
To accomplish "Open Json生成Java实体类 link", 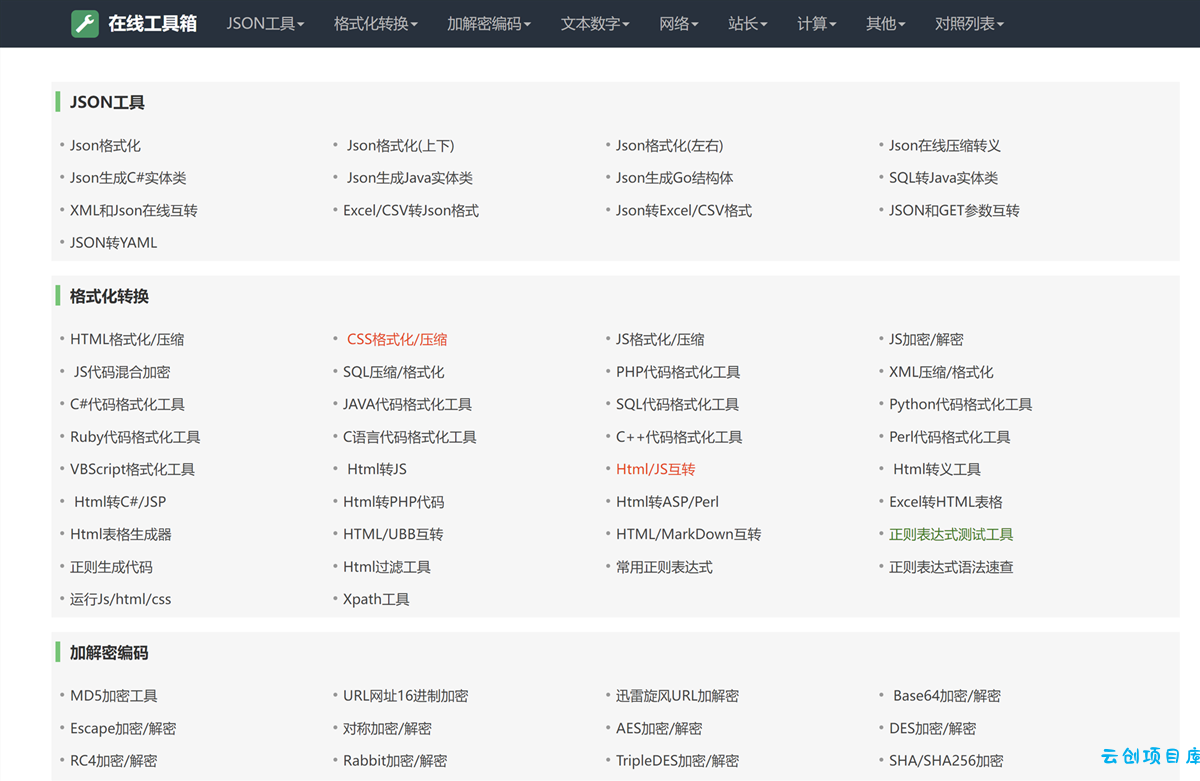I will 410,178.
